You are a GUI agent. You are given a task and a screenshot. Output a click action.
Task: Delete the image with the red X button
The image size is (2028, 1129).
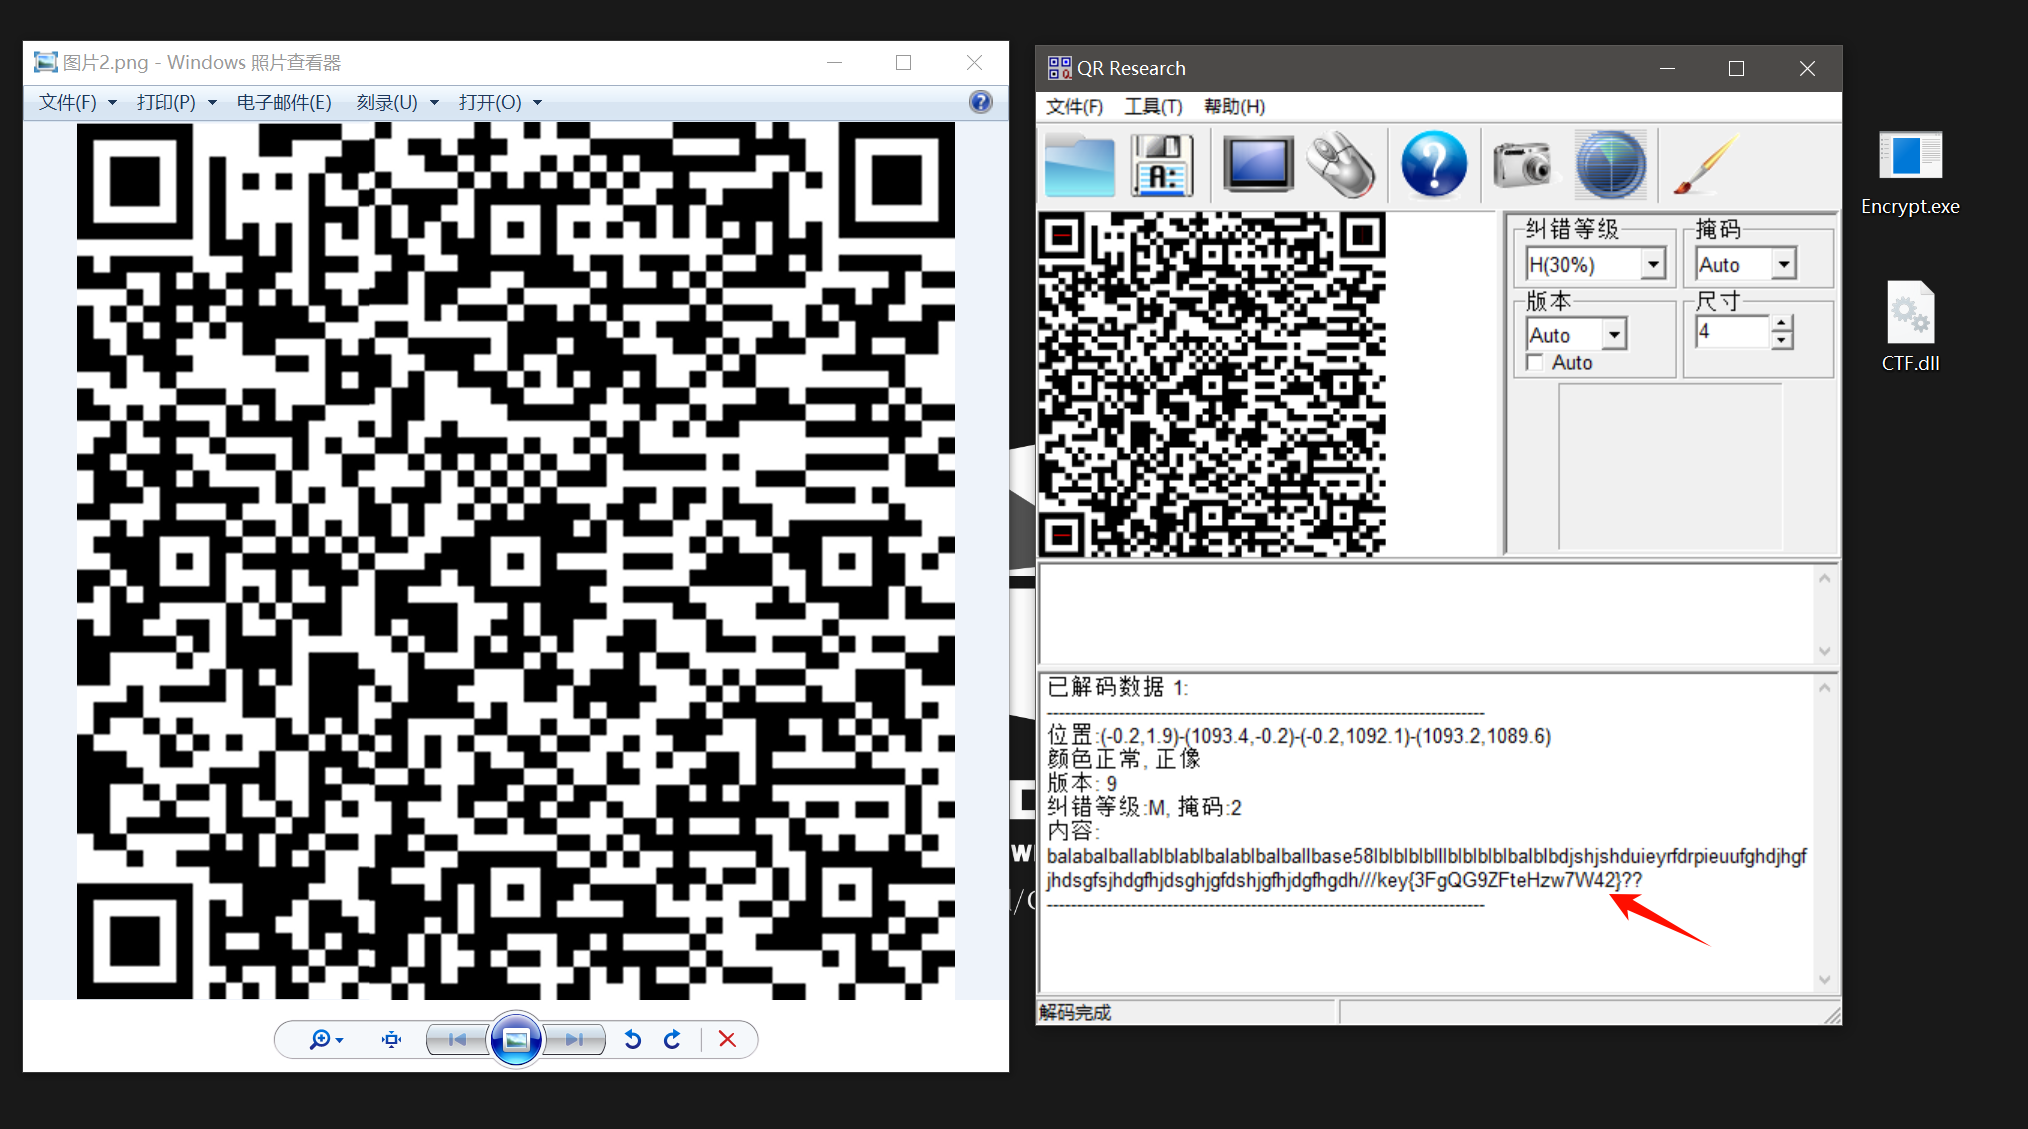pos(727,1039)
